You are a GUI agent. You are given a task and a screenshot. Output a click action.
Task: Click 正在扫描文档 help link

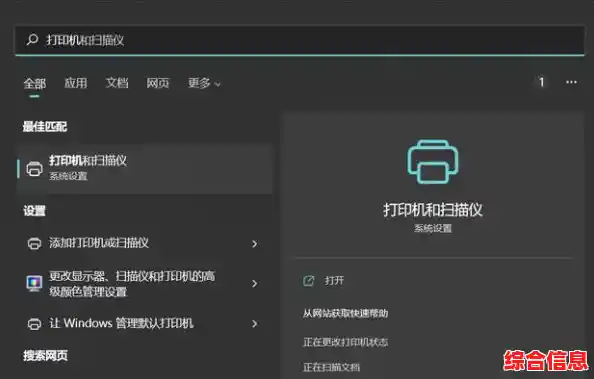point(331,367)
